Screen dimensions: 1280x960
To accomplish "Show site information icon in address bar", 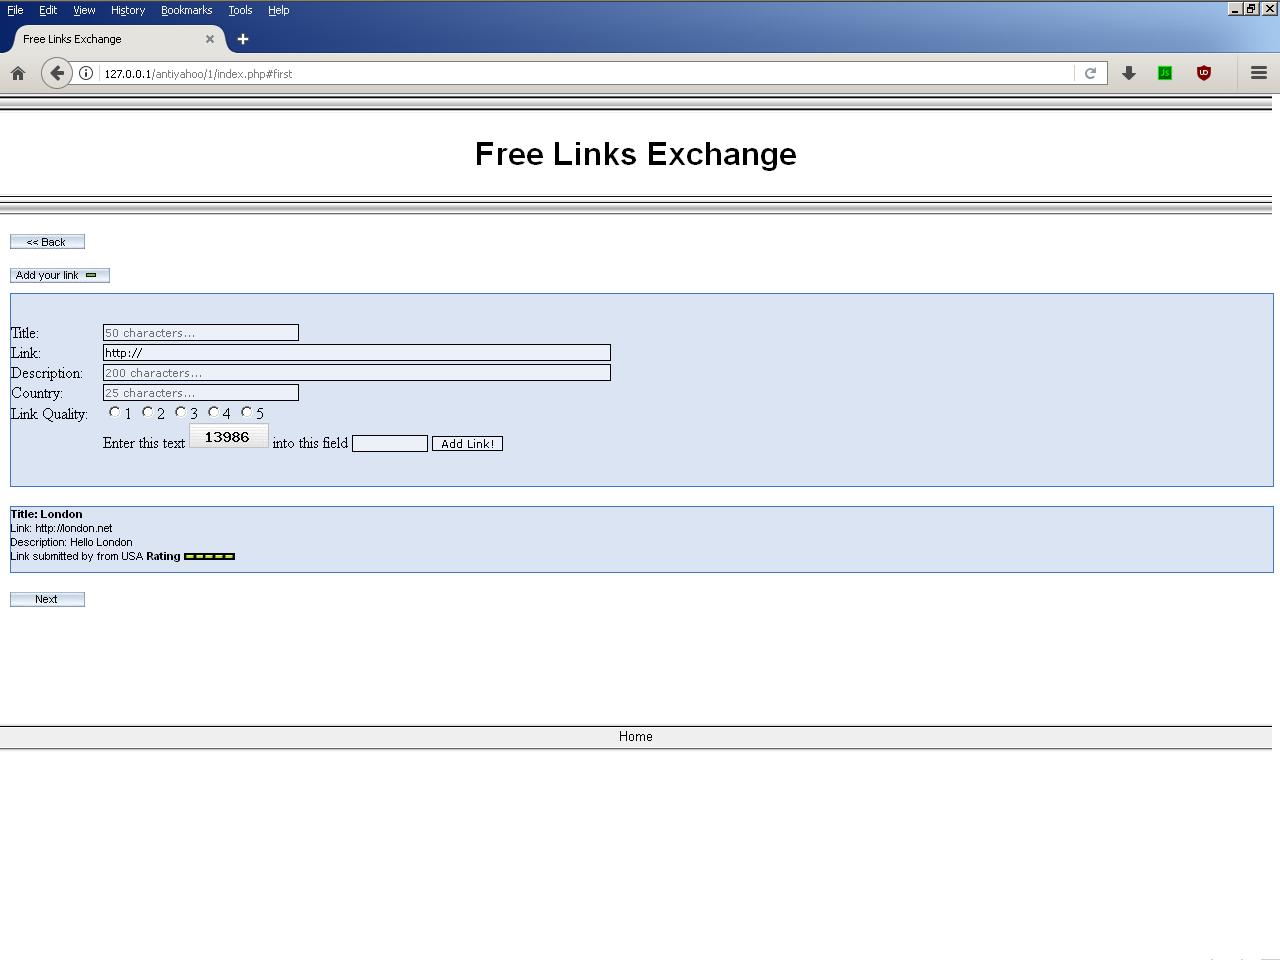I will [86, 73].
